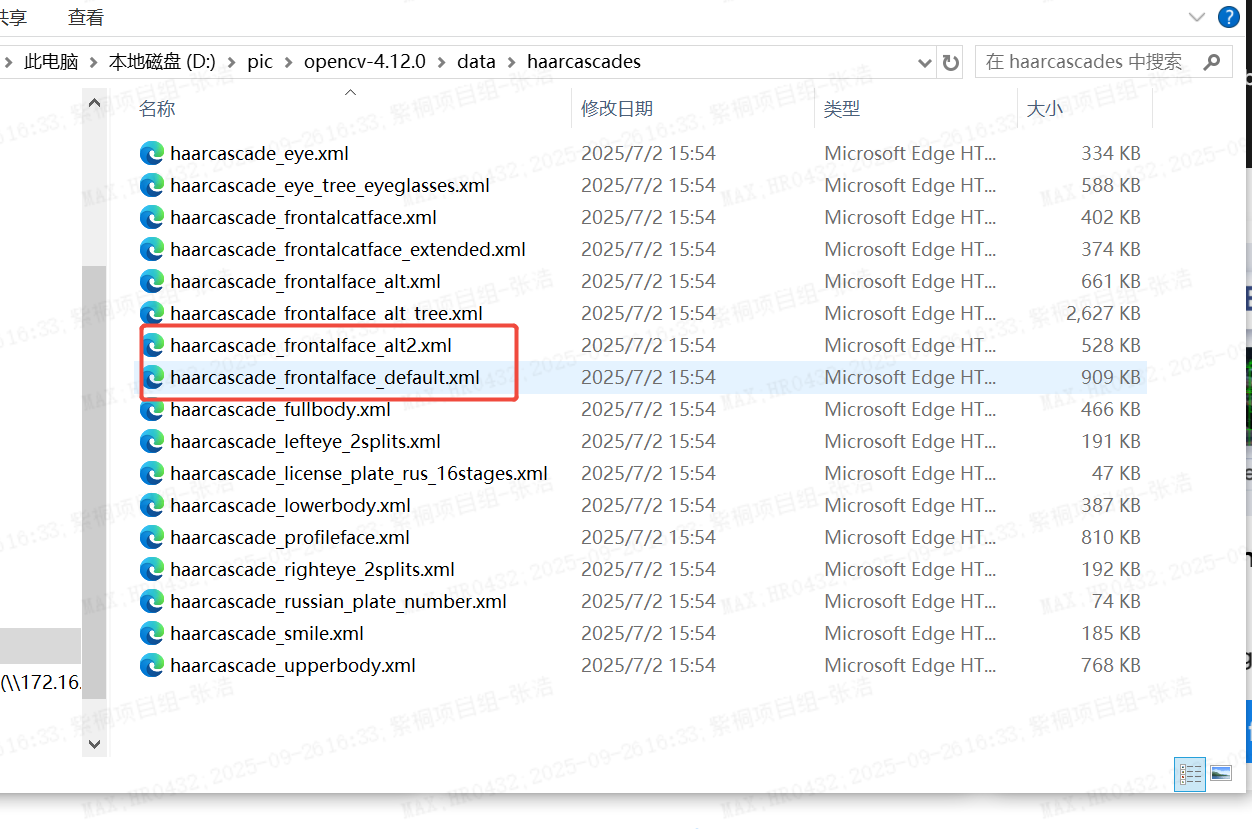
Task: Sort files by 名称 column
Action: coord(159,108)
